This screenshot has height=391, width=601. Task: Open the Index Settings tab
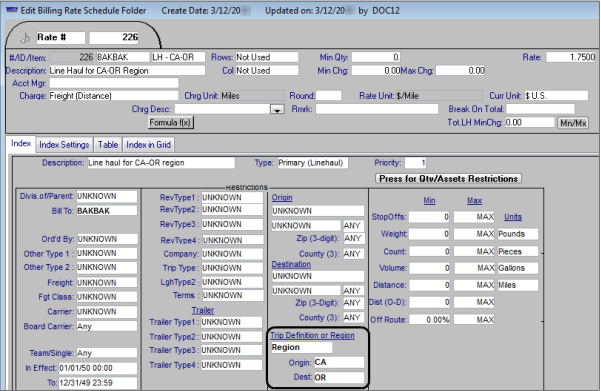tap(64, 145)
